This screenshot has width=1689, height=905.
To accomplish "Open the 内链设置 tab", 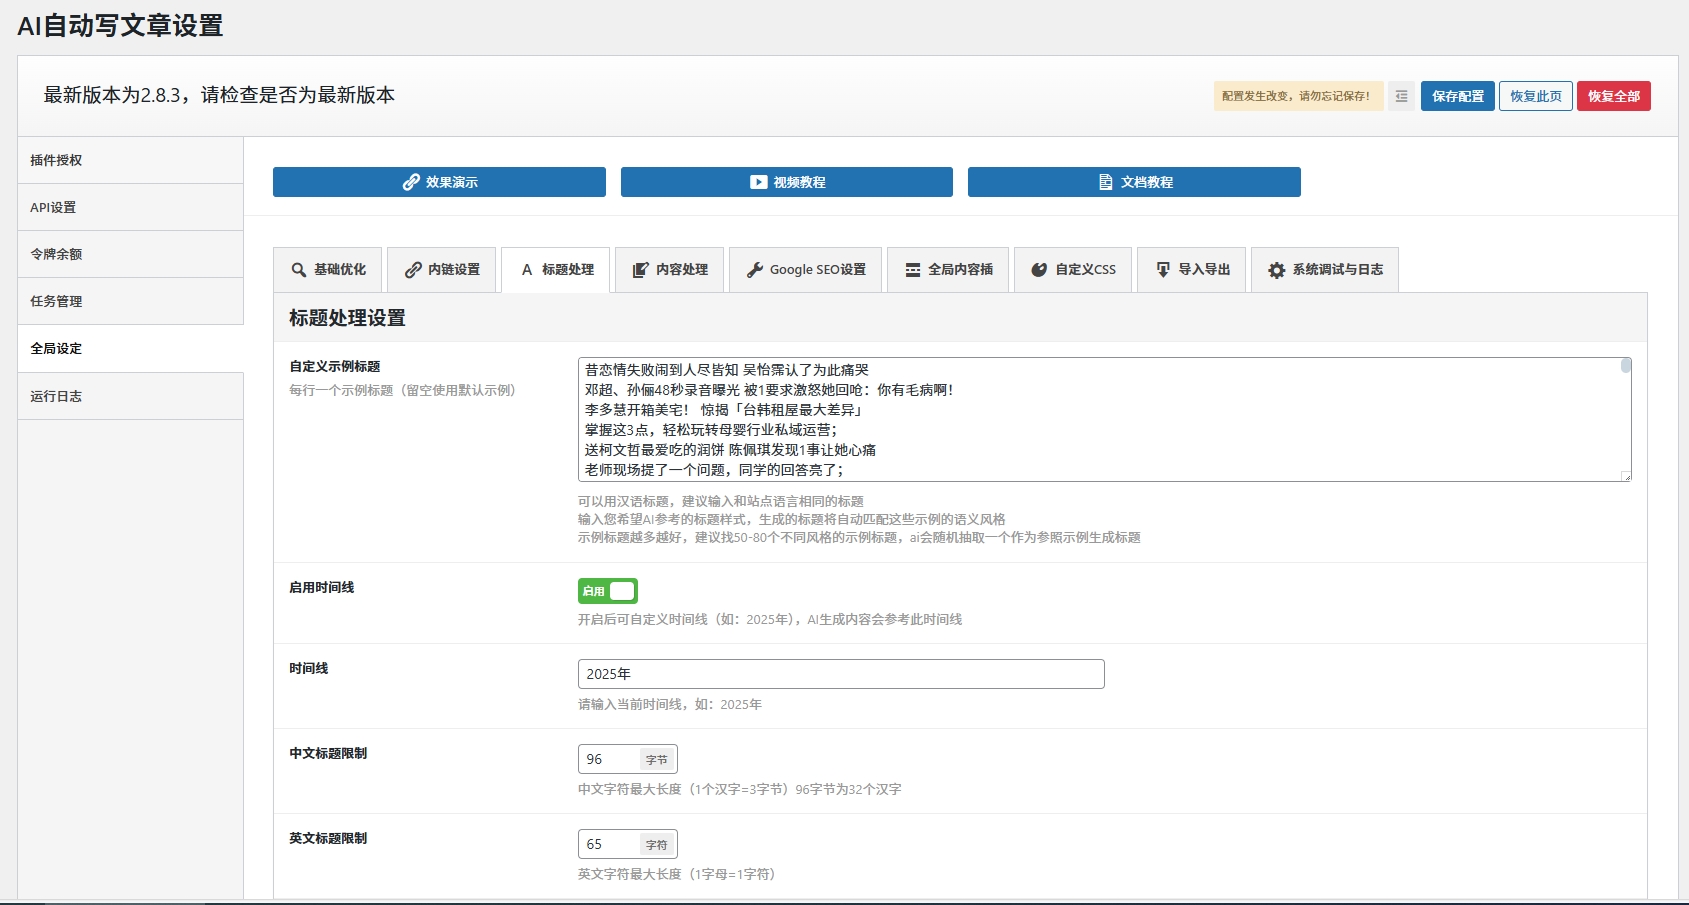I will (442, 270).
